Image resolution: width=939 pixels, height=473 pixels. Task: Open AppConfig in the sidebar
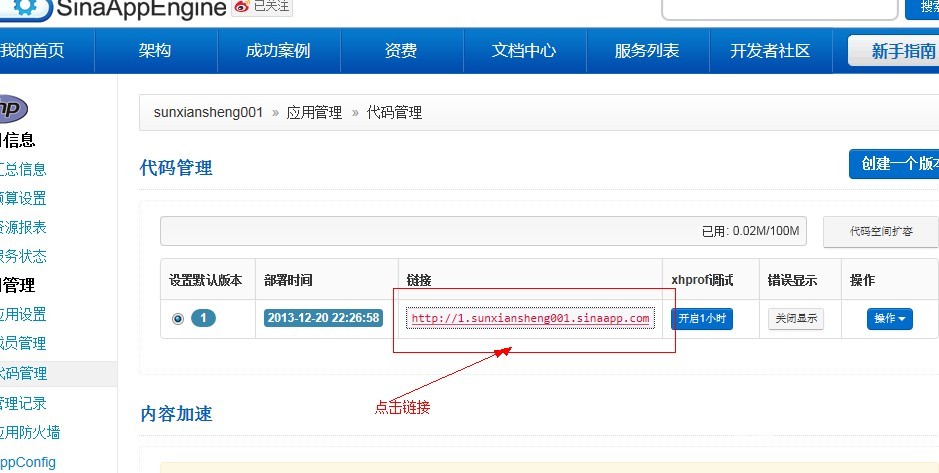click(x=28, y=462)
